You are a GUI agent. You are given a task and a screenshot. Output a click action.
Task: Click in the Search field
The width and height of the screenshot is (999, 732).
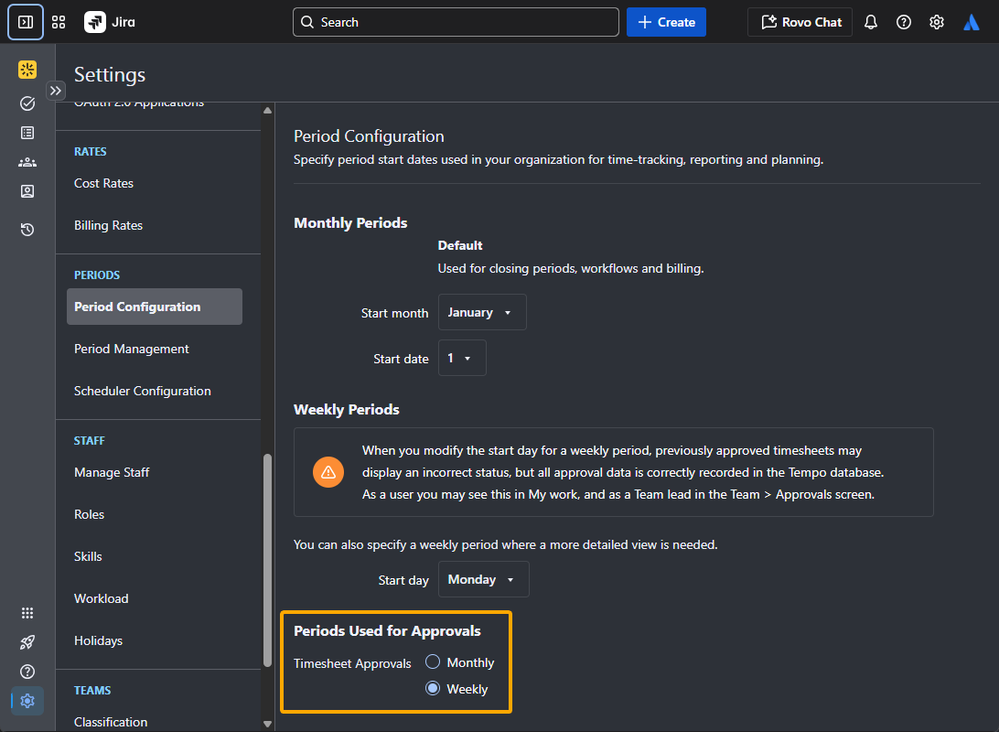(x=456, y=22)
